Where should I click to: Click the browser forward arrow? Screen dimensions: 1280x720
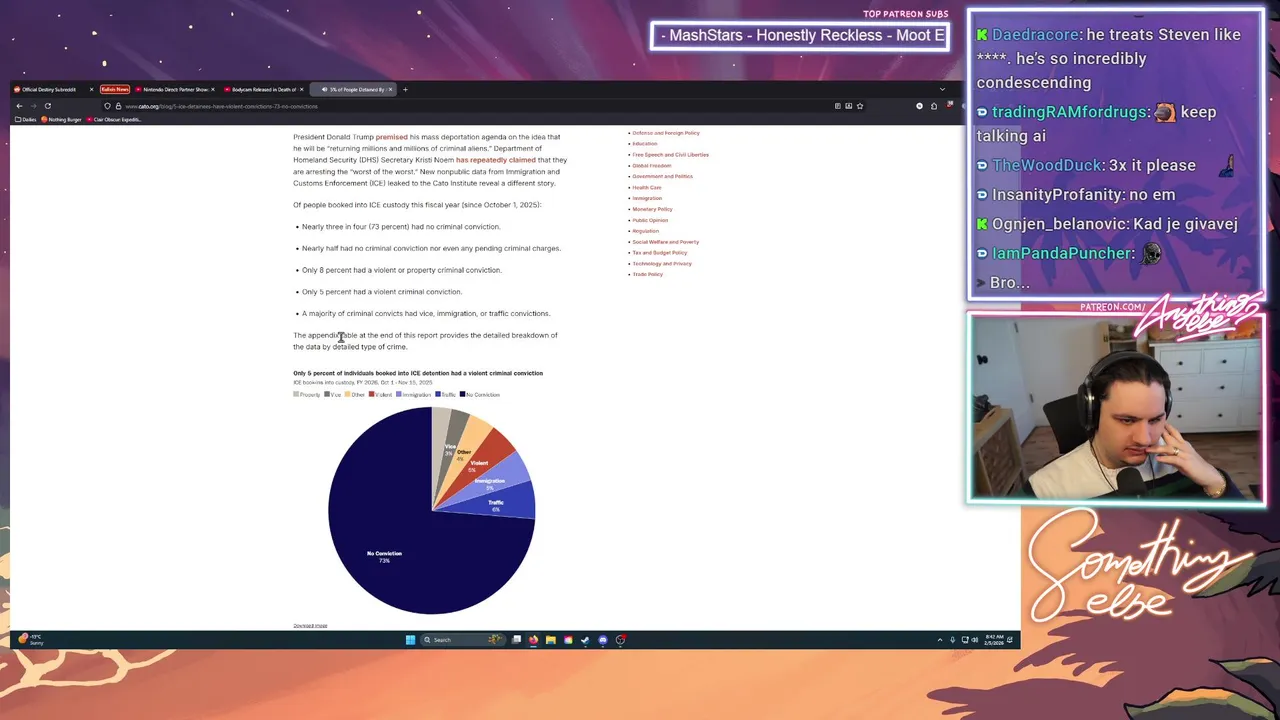pyautogui.click(x=33, y=106)
